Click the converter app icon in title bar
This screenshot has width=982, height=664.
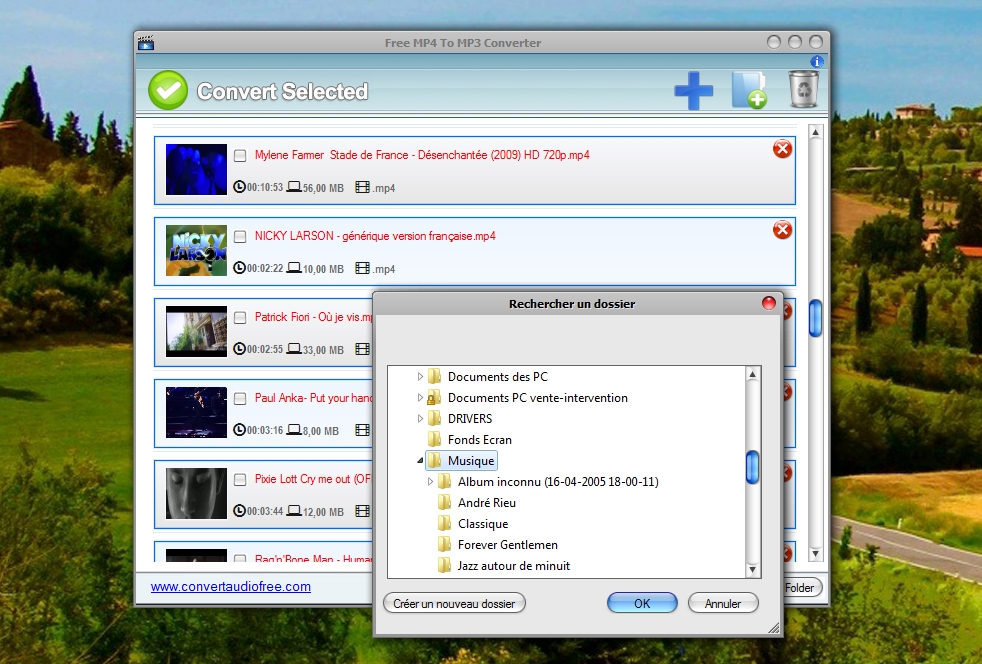click(146, 43)
